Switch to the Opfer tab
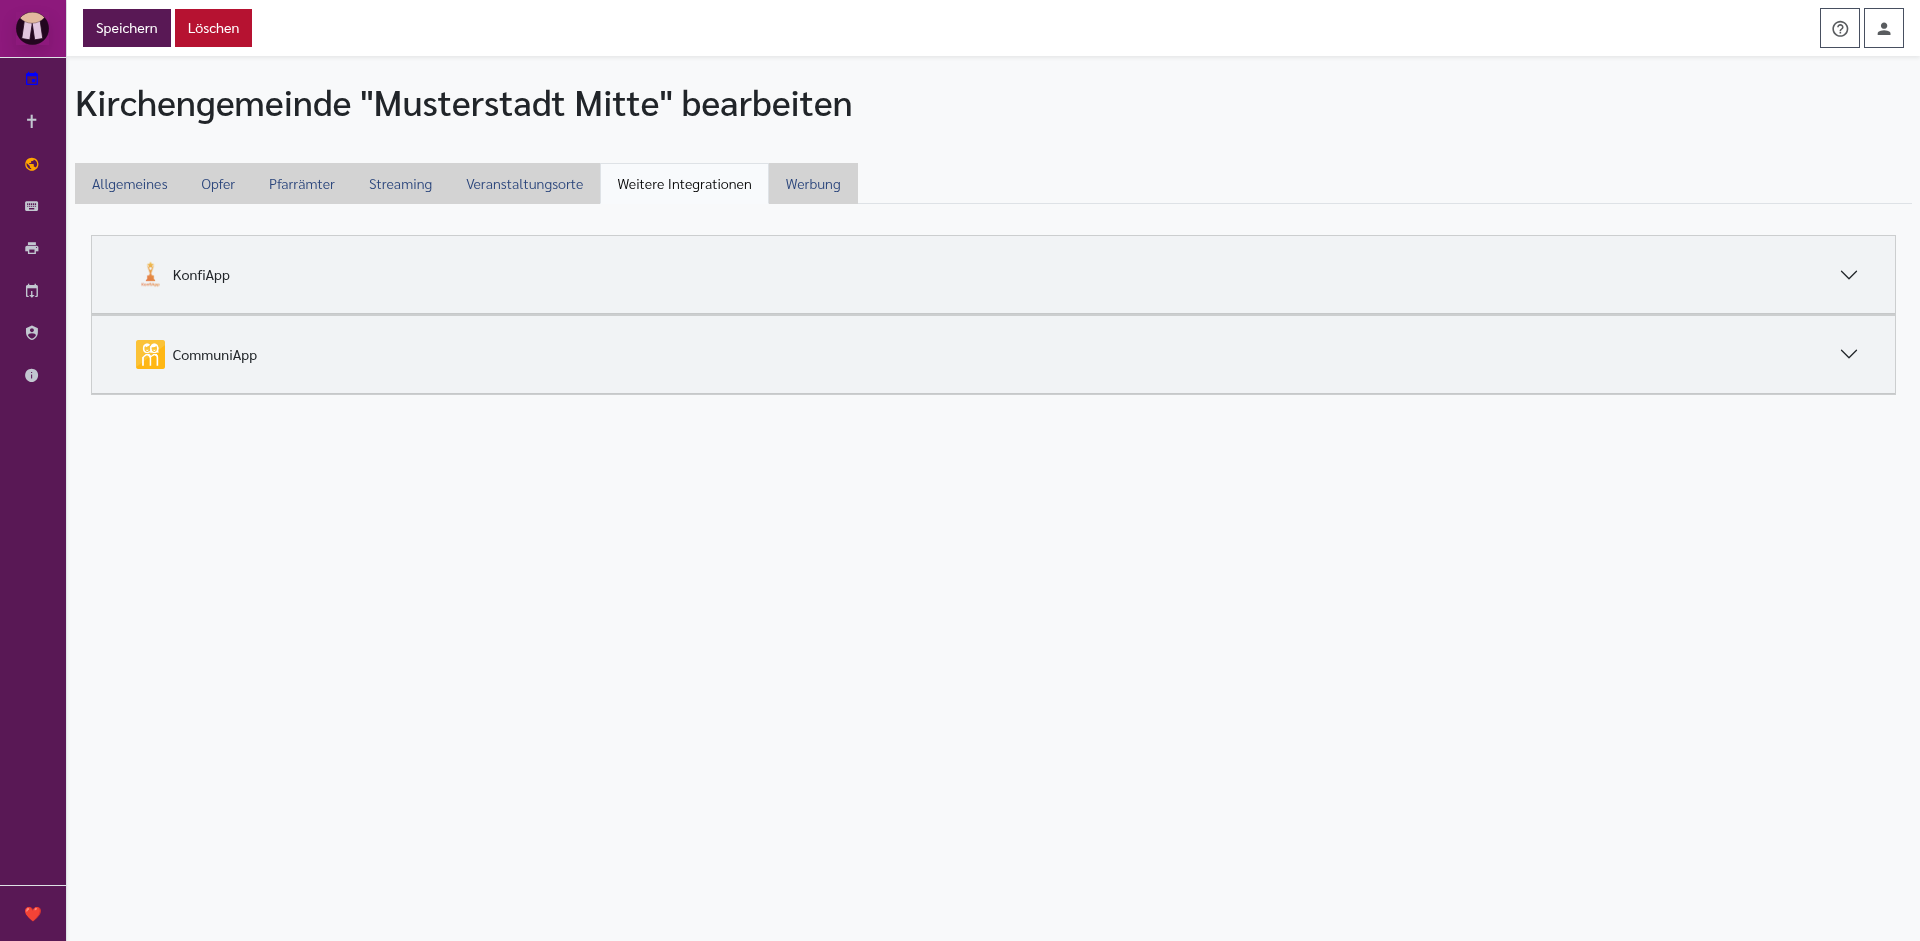This screenshot has height=941, width=1920. 218,184
